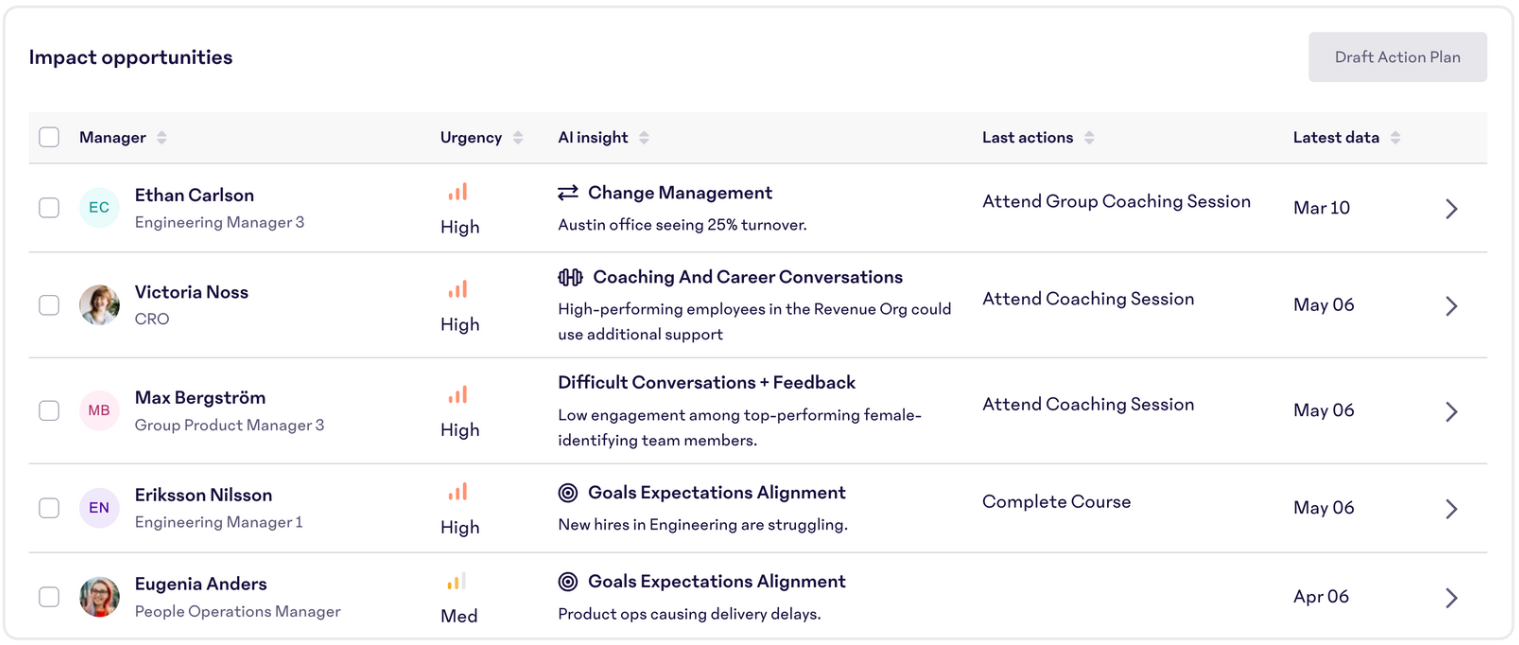Click Victoria Noss's profile photo
Image resolution: width=1519 pixels, height=645 pixels.
tap(99, 305)
